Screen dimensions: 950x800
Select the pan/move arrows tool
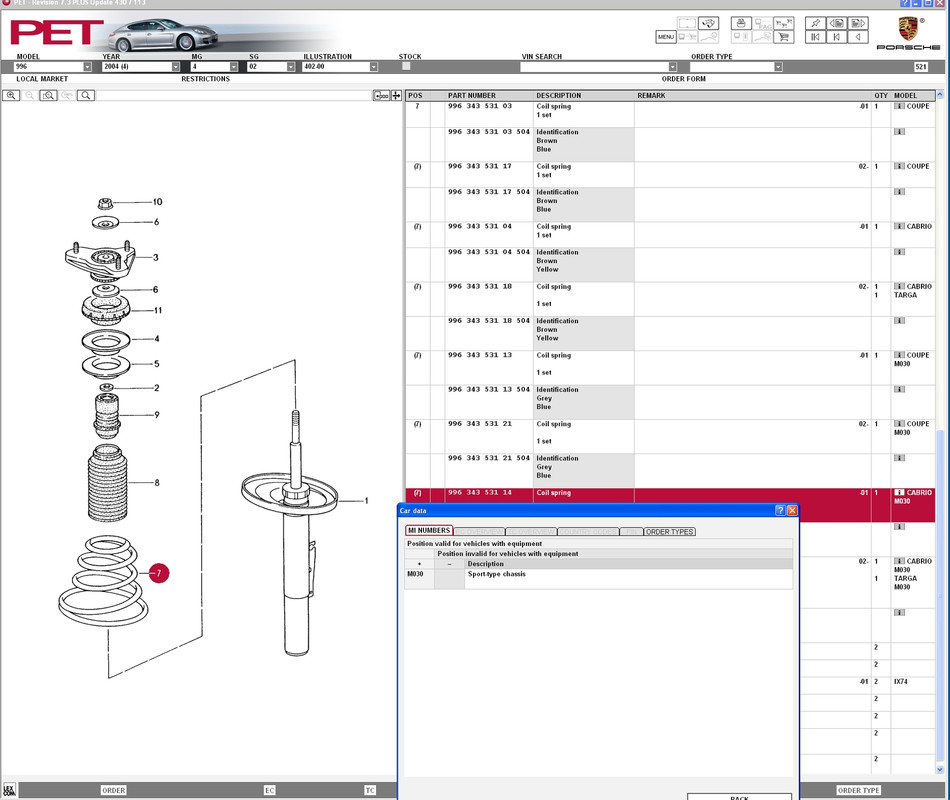click(396, 95)
